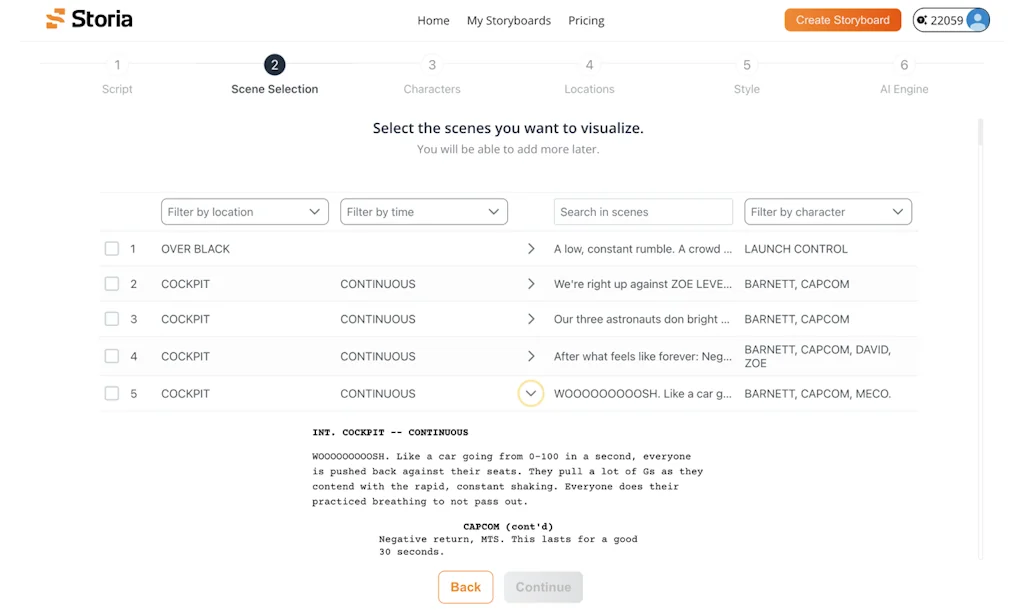Collapse the expanded scene 5 script preview

click(531, 393)
